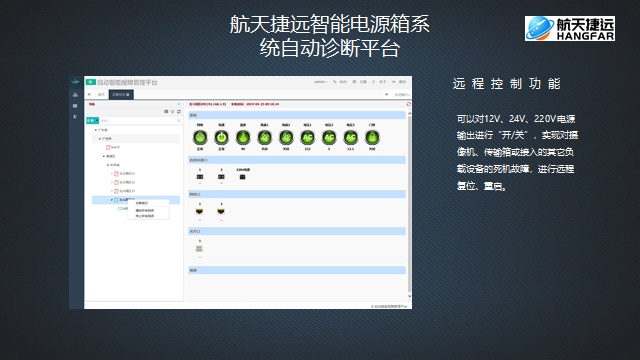Screen dimensions: 640x360
Task: Click the AC voltage indicator reading 5
Action: click(329, 137)
